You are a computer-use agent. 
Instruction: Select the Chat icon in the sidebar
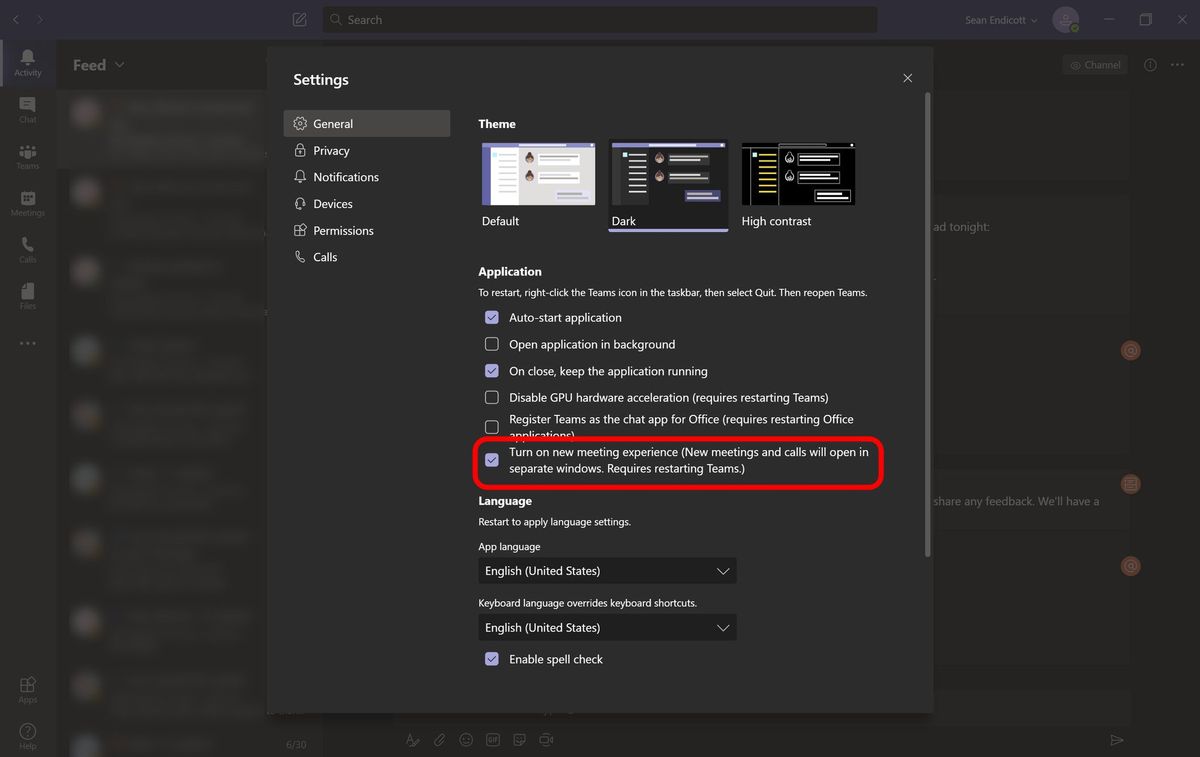(27, 108)
